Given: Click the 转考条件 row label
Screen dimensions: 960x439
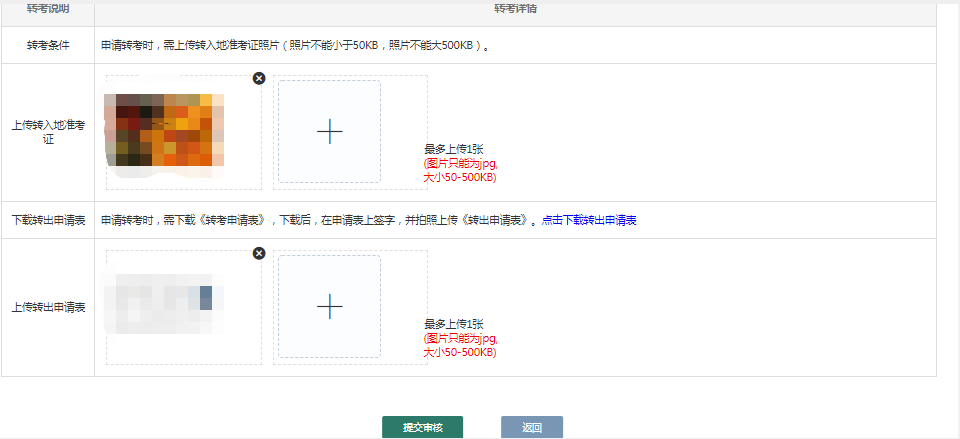Looking at the screenshot, I should (x=48, y=46).
